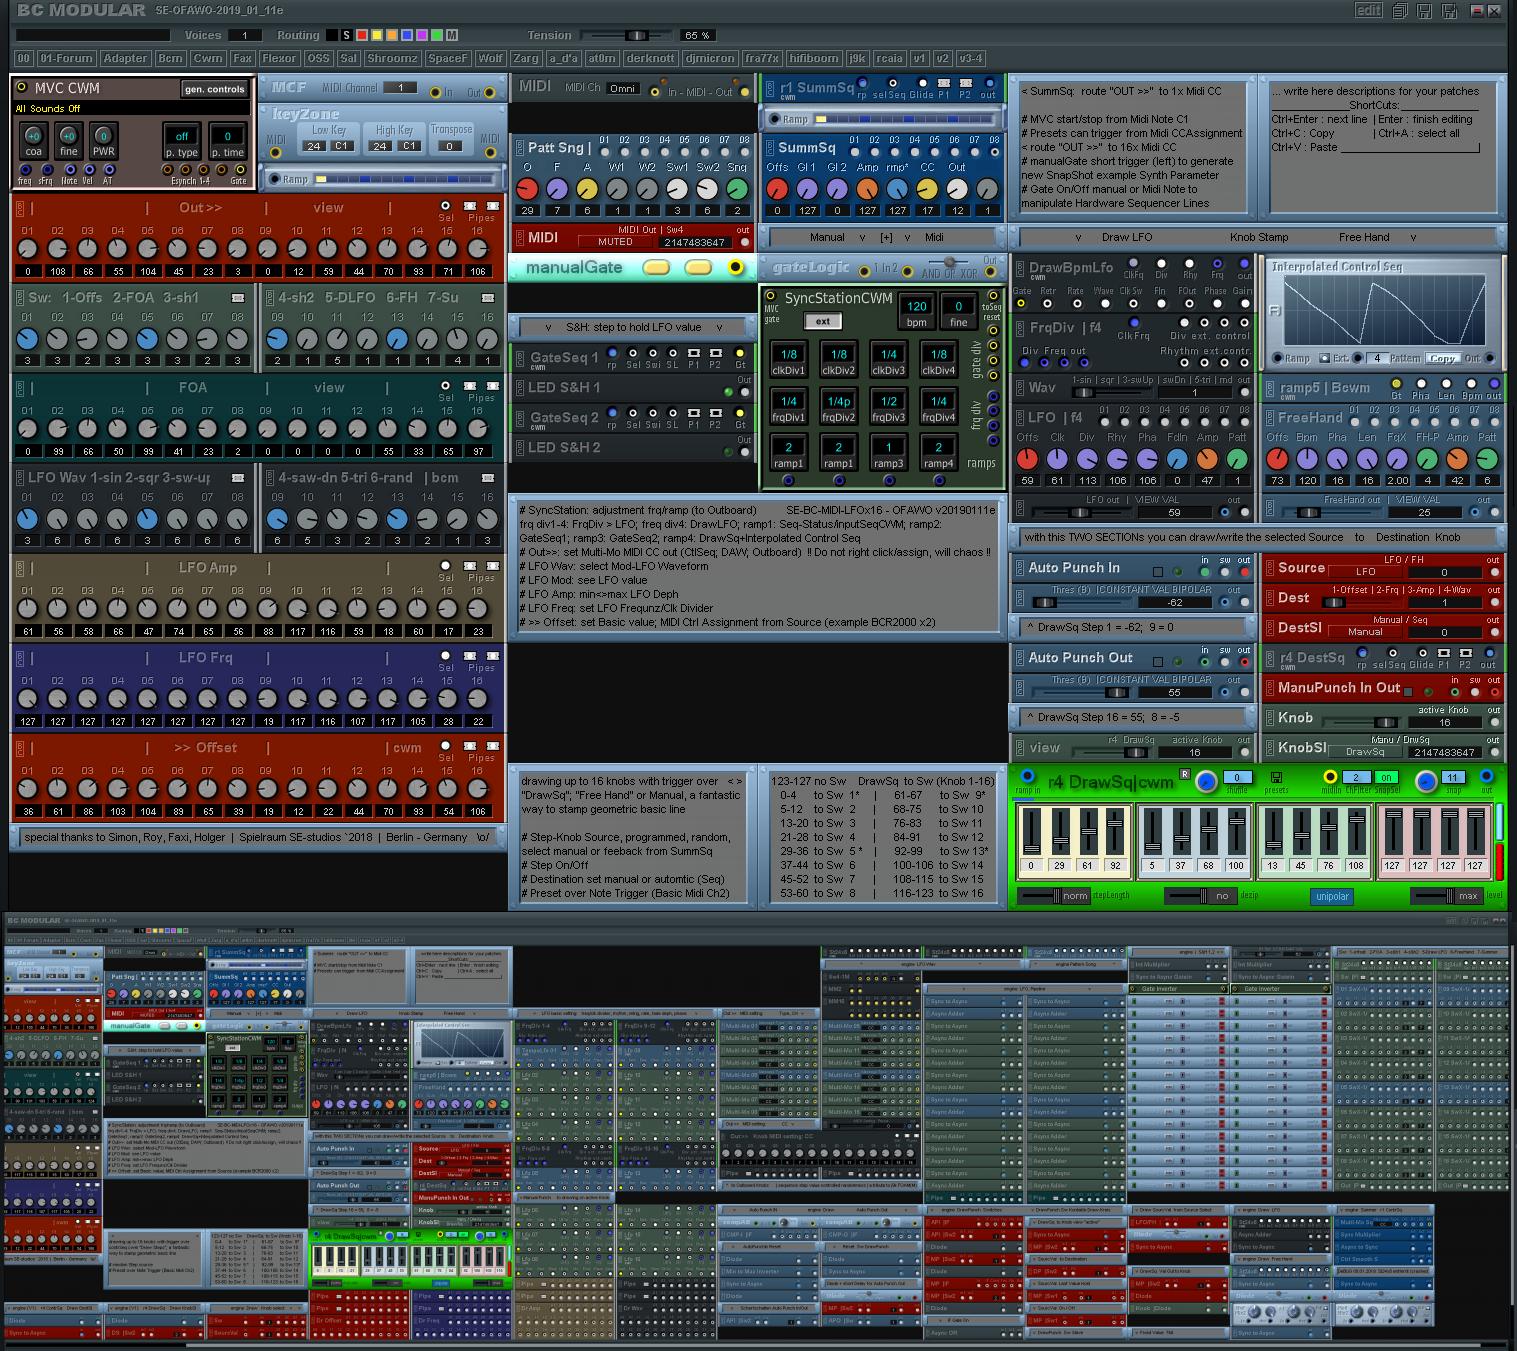
Task: Click the Voices number field
Action: (x=243, y=35)
